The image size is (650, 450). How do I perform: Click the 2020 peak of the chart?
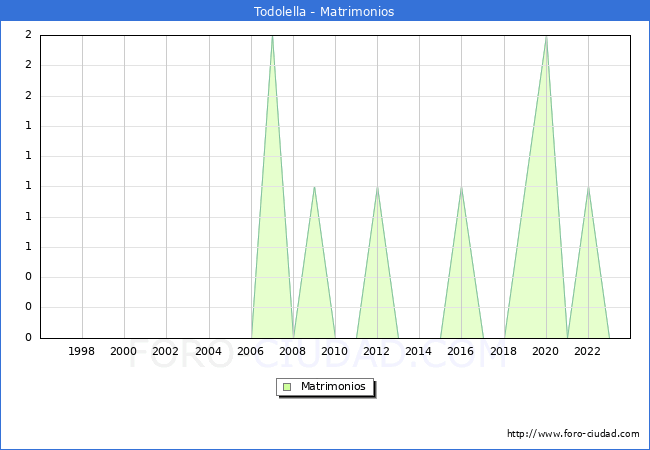(546, 37)
